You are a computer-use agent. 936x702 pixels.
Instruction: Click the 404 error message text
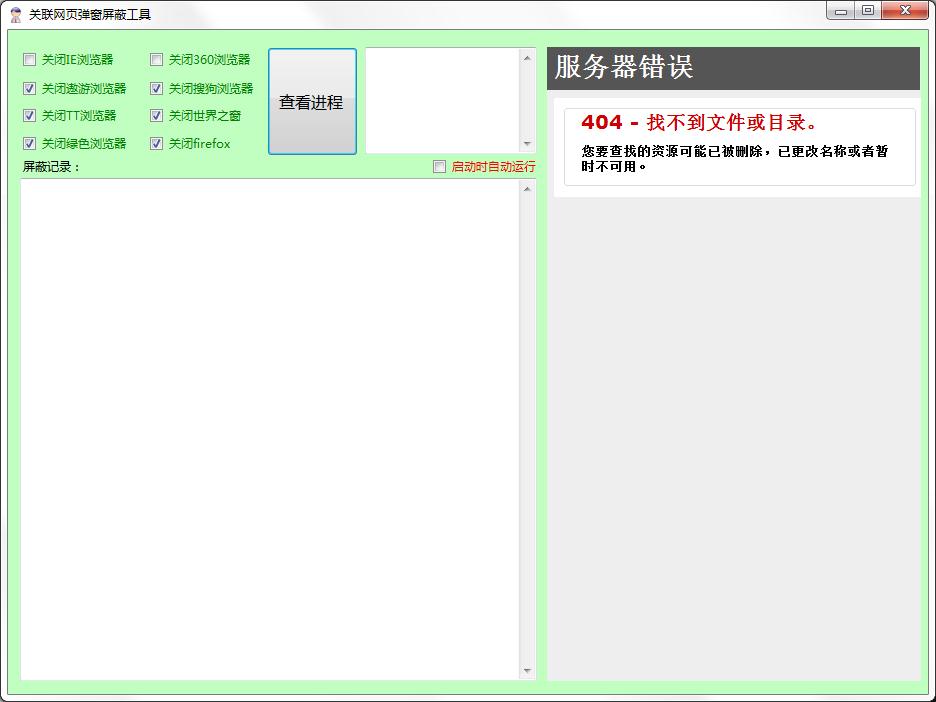point(700,123)
